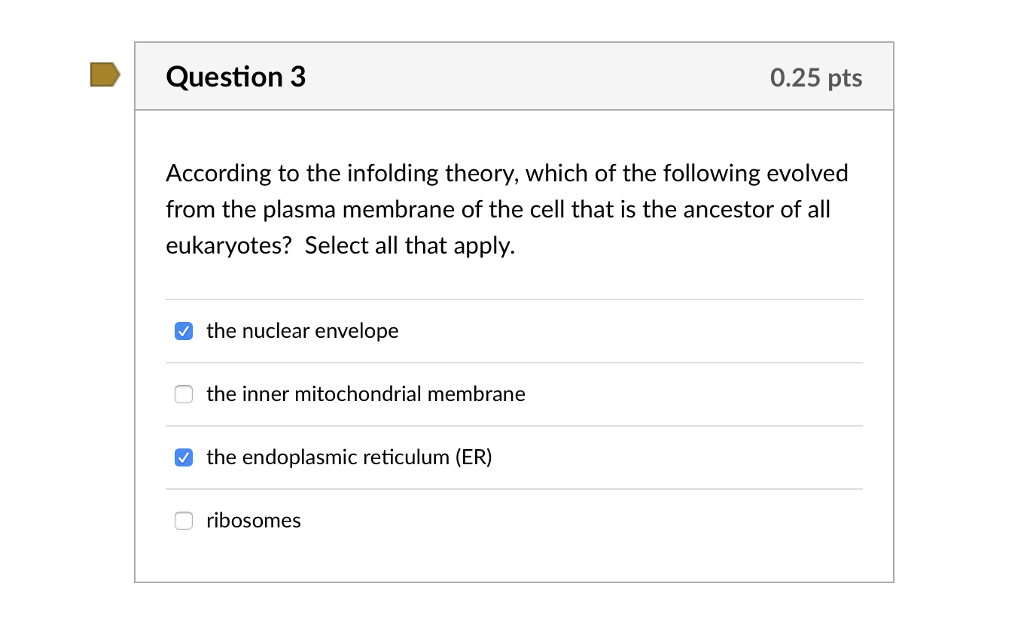
Task: Select 'the nuclear envelope' answer label
Action: click(x=301, y=330)
